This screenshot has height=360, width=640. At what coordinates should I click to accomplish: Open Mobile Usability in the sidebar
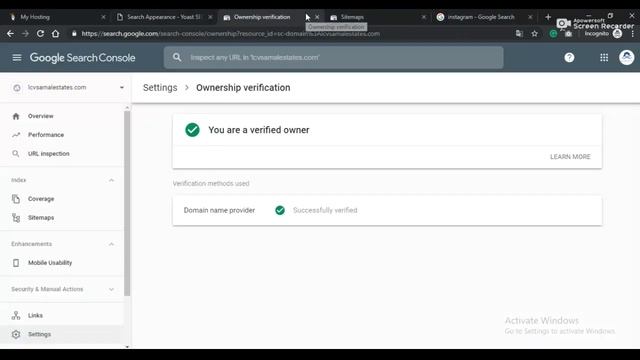tap(62, 263)
